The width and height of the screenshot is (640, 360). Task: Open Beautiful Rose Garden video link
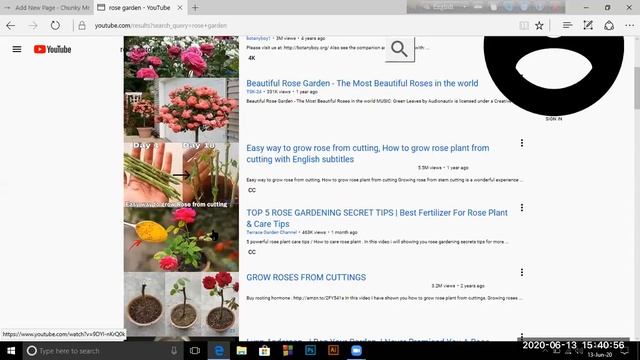pyautogui.click(x=362, y=83)
